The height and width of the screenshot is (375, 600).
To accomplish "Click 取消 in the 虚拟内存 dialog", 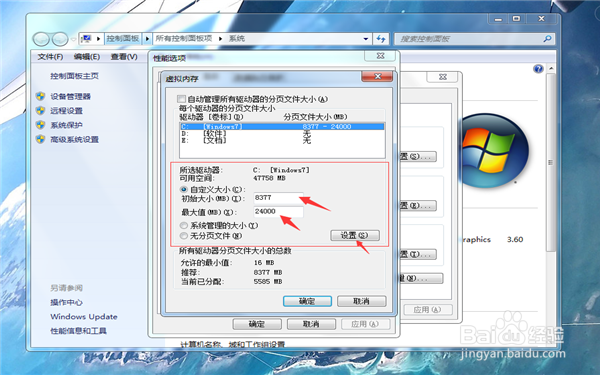I will [x=362, y=301].
